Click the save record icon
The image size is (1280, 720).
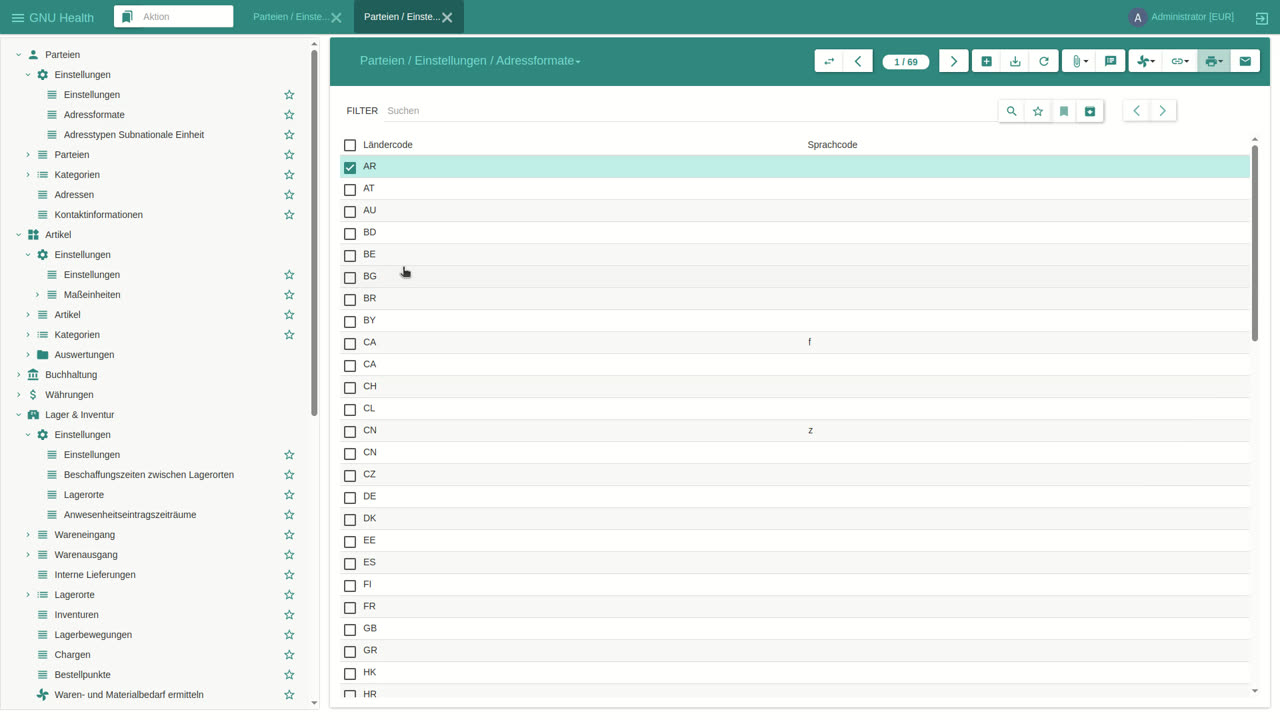[x=1015, y=61]
